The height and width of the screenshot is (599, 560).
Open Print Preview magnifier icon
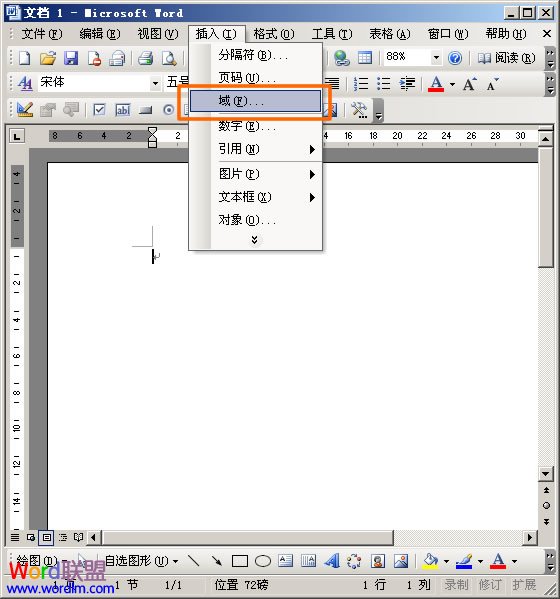click(169, 58)
